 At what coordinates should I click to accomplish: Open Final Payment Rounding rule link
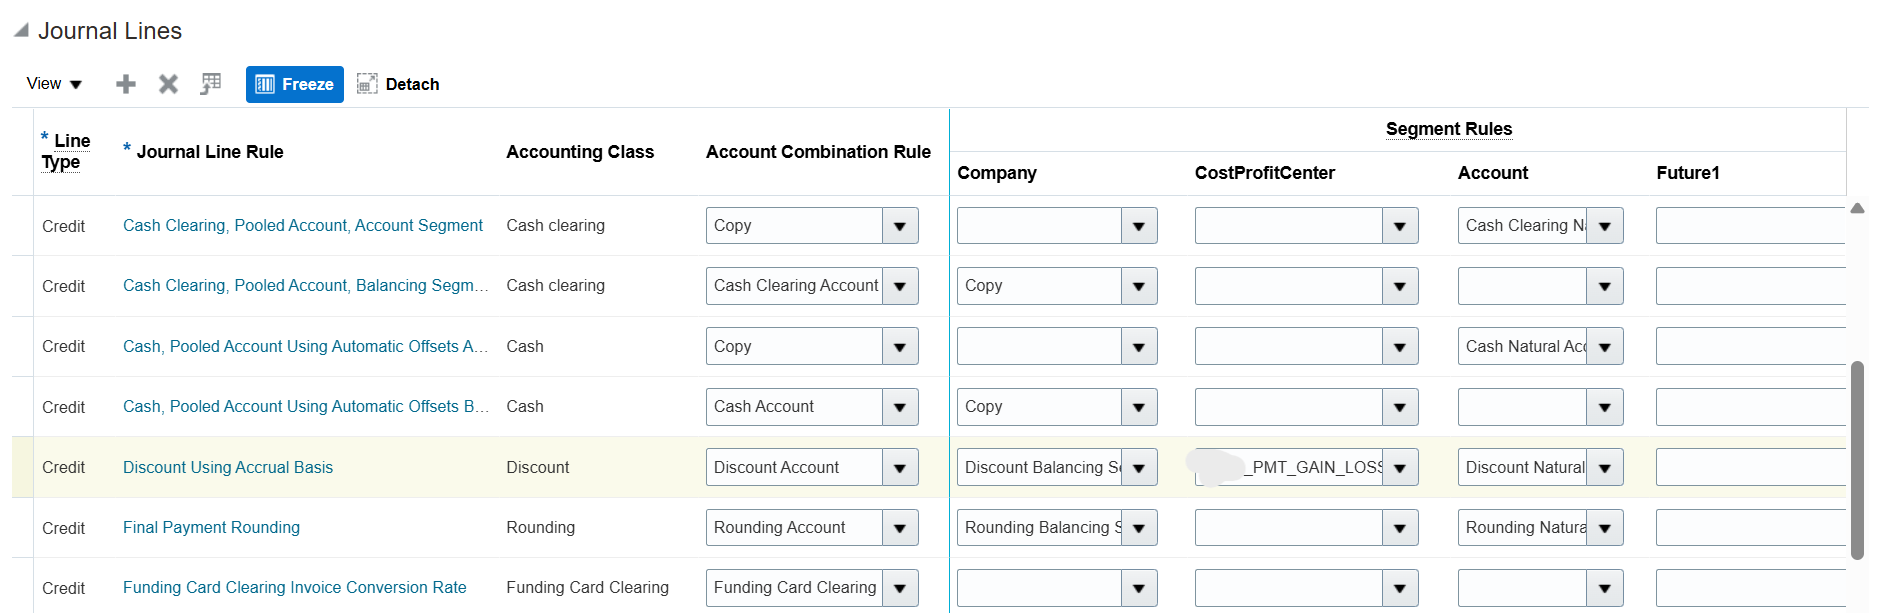pyautogui.click(x=211, y=527)
